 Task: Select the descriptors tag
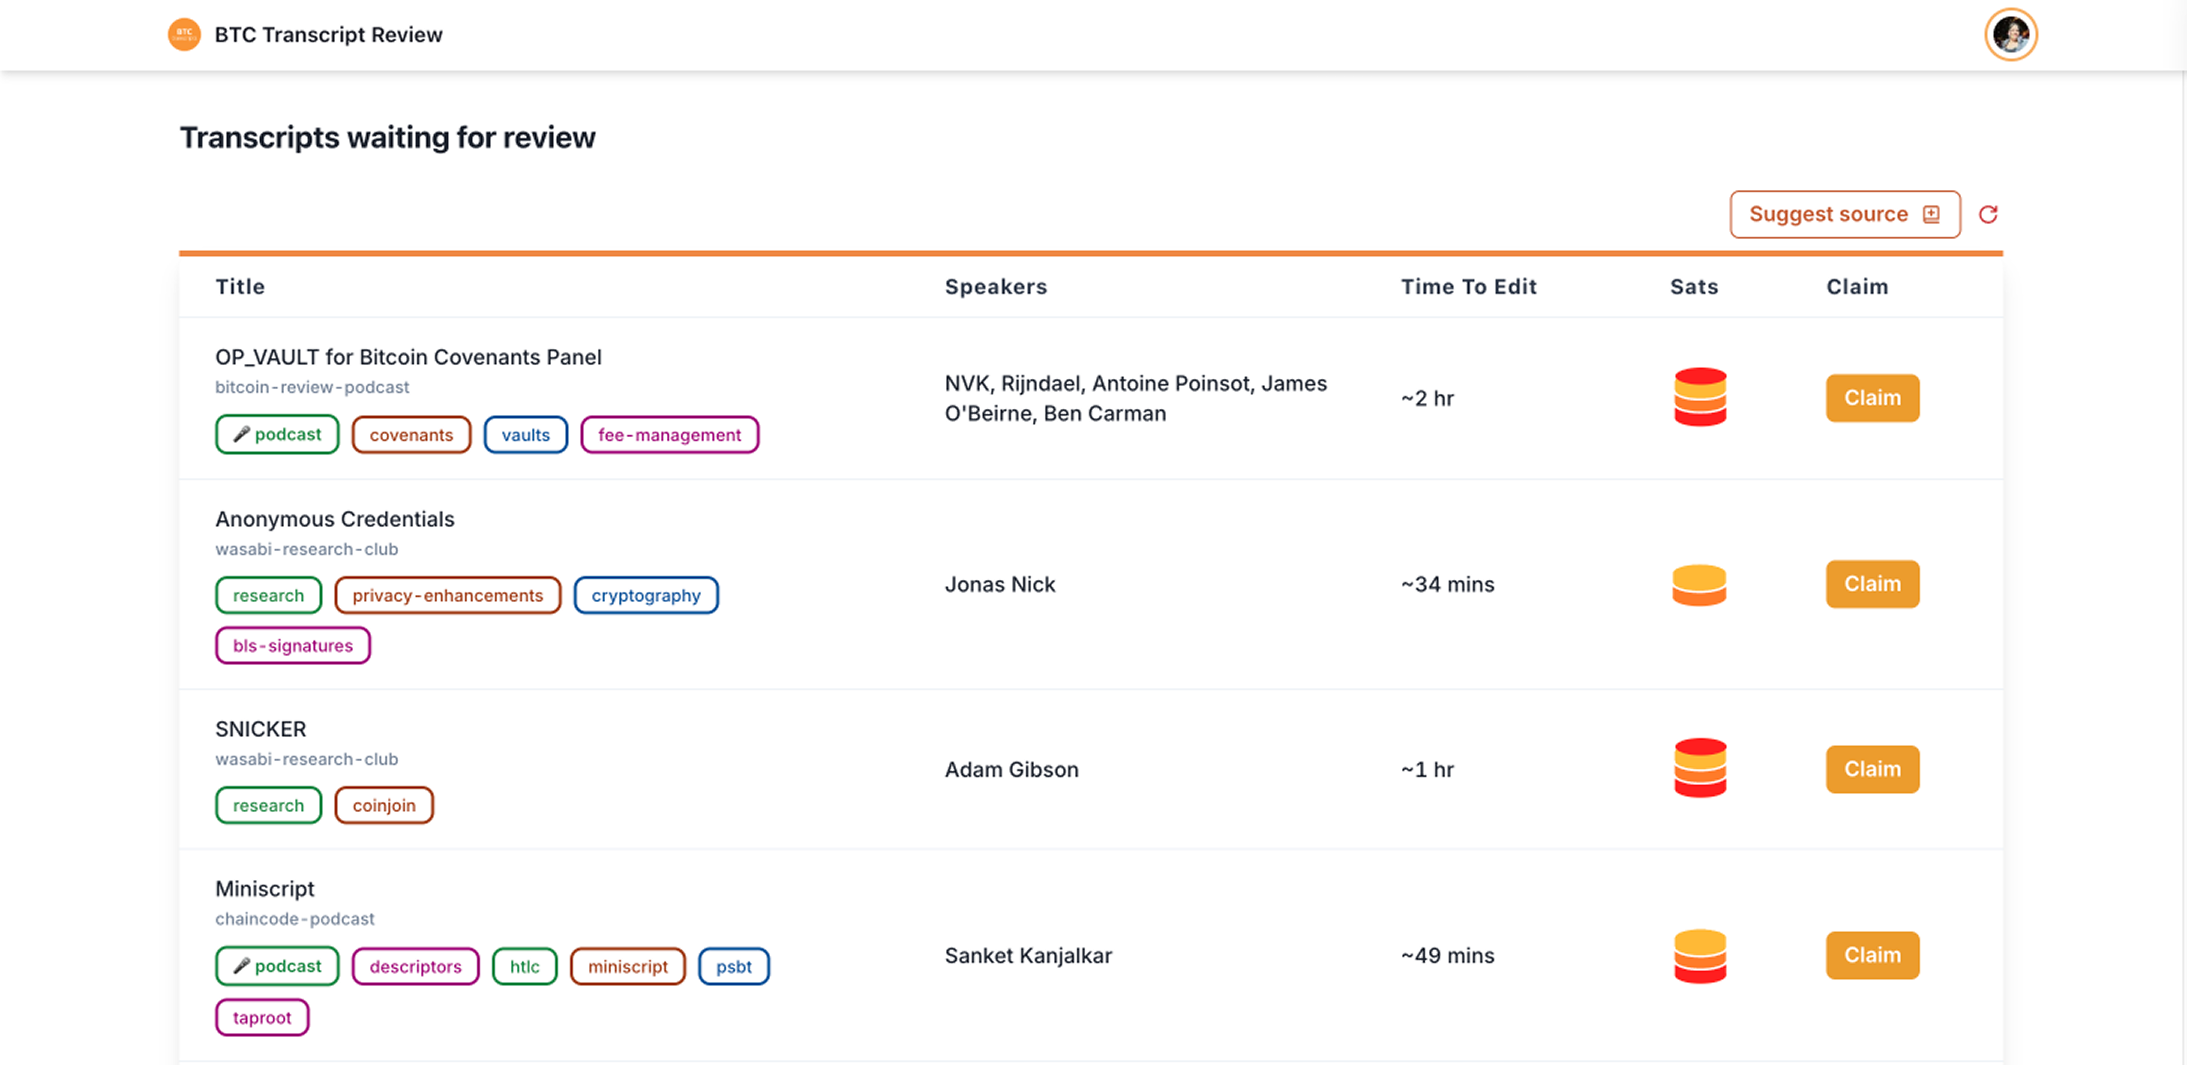pyautogui.click(x=415, y=966)
